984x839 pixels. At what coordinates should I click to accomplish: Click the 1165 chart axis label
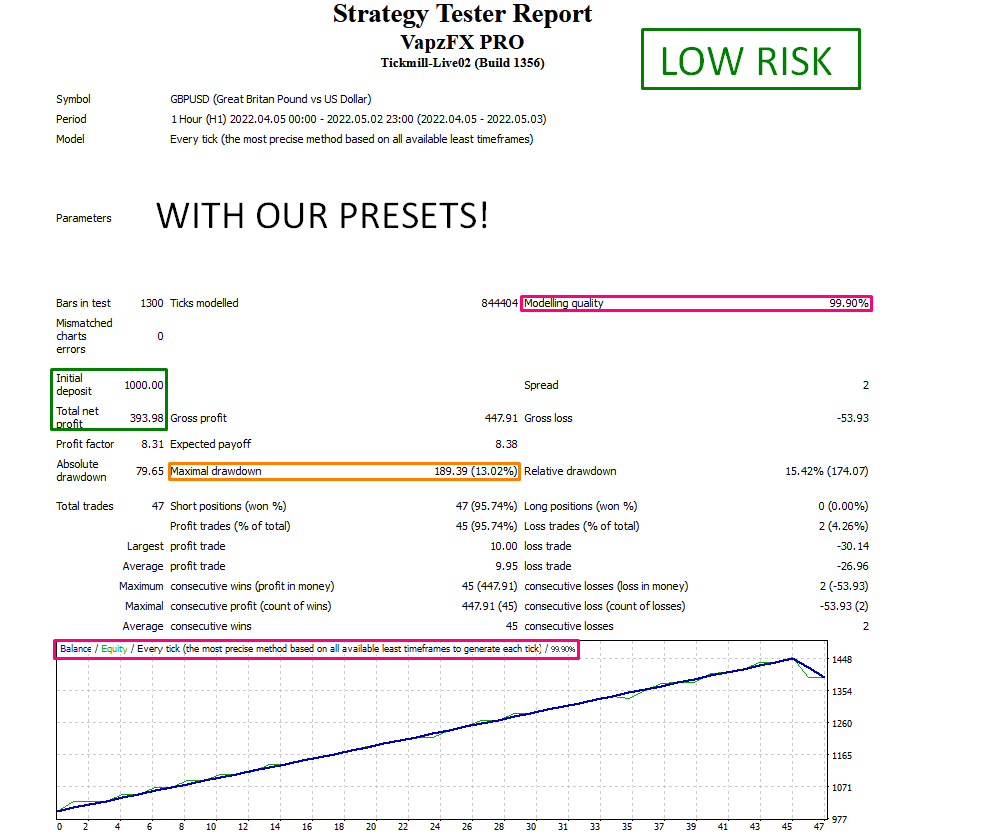842,756
